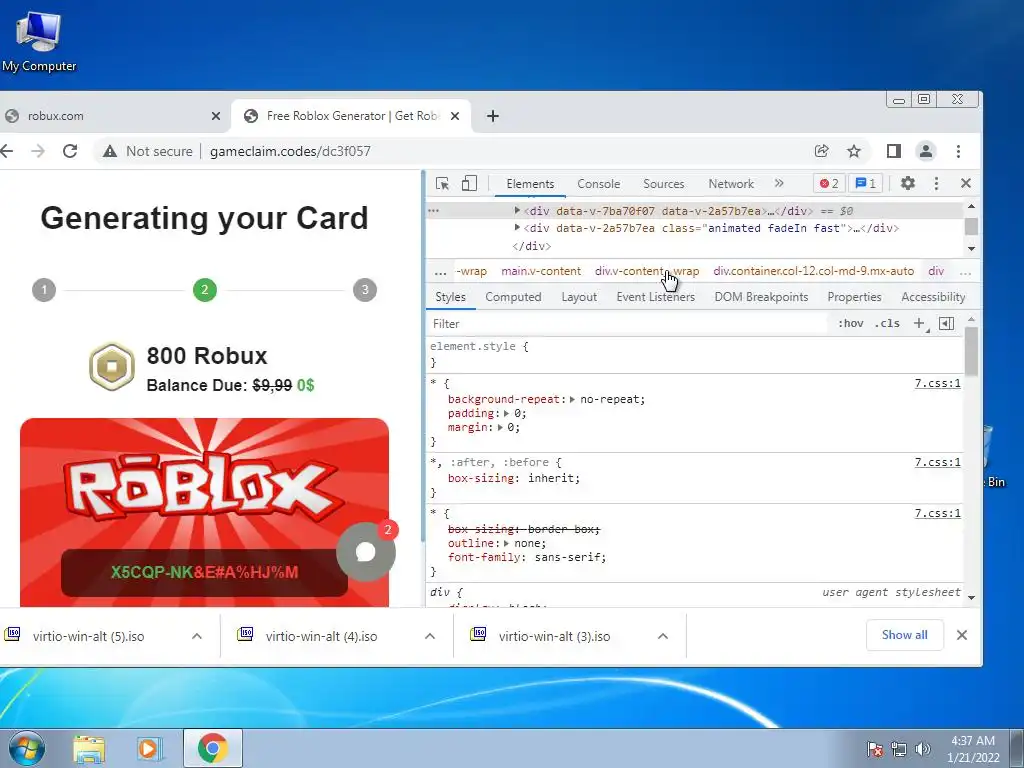Viewport: 1024px width, 768px height.
Task: Close the Free Roblox Generator tab
Action: [455, 116]
